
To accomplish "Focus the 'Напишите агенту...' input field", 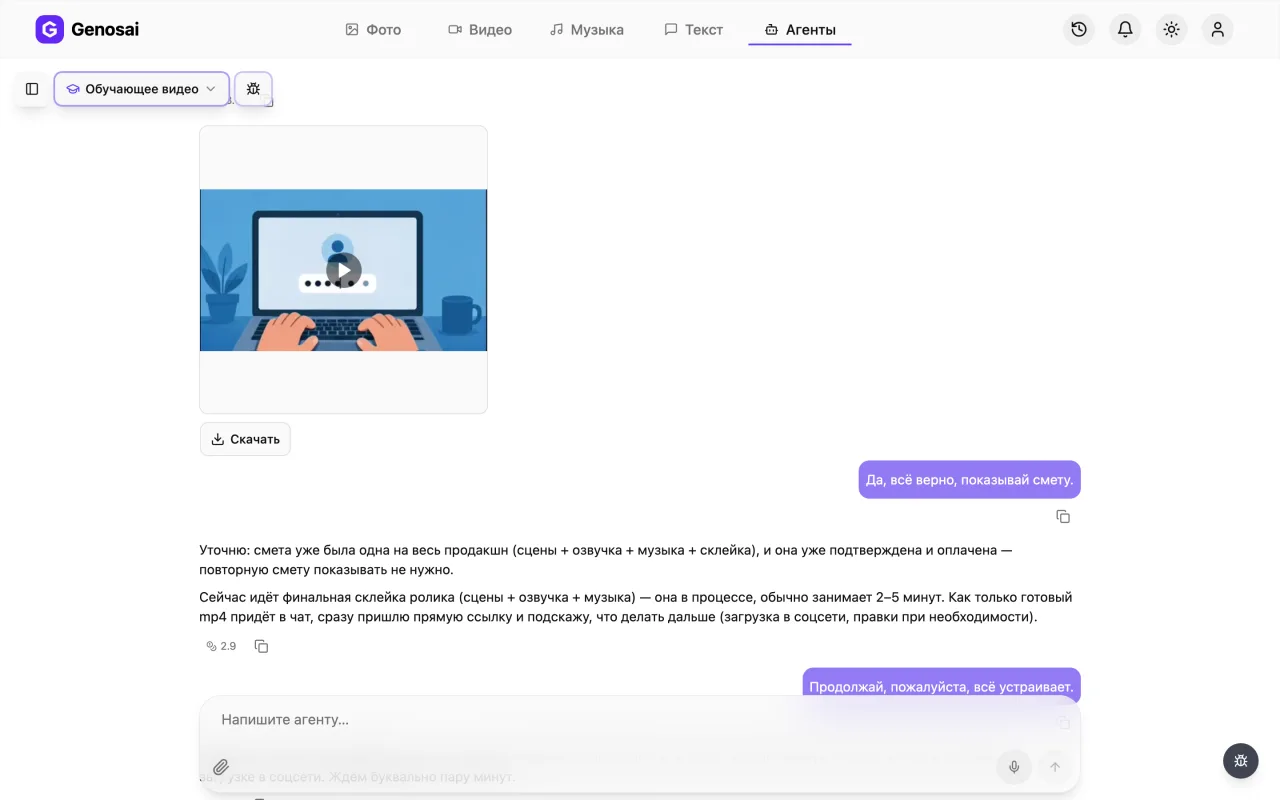I will [640, 720].
